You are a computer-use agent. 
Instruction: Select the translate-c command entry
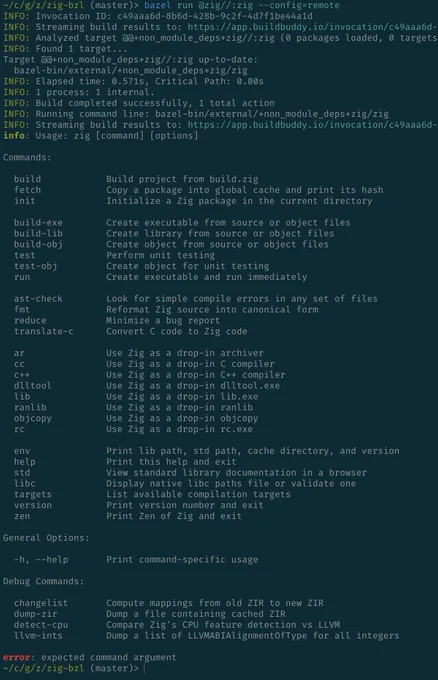44,331
